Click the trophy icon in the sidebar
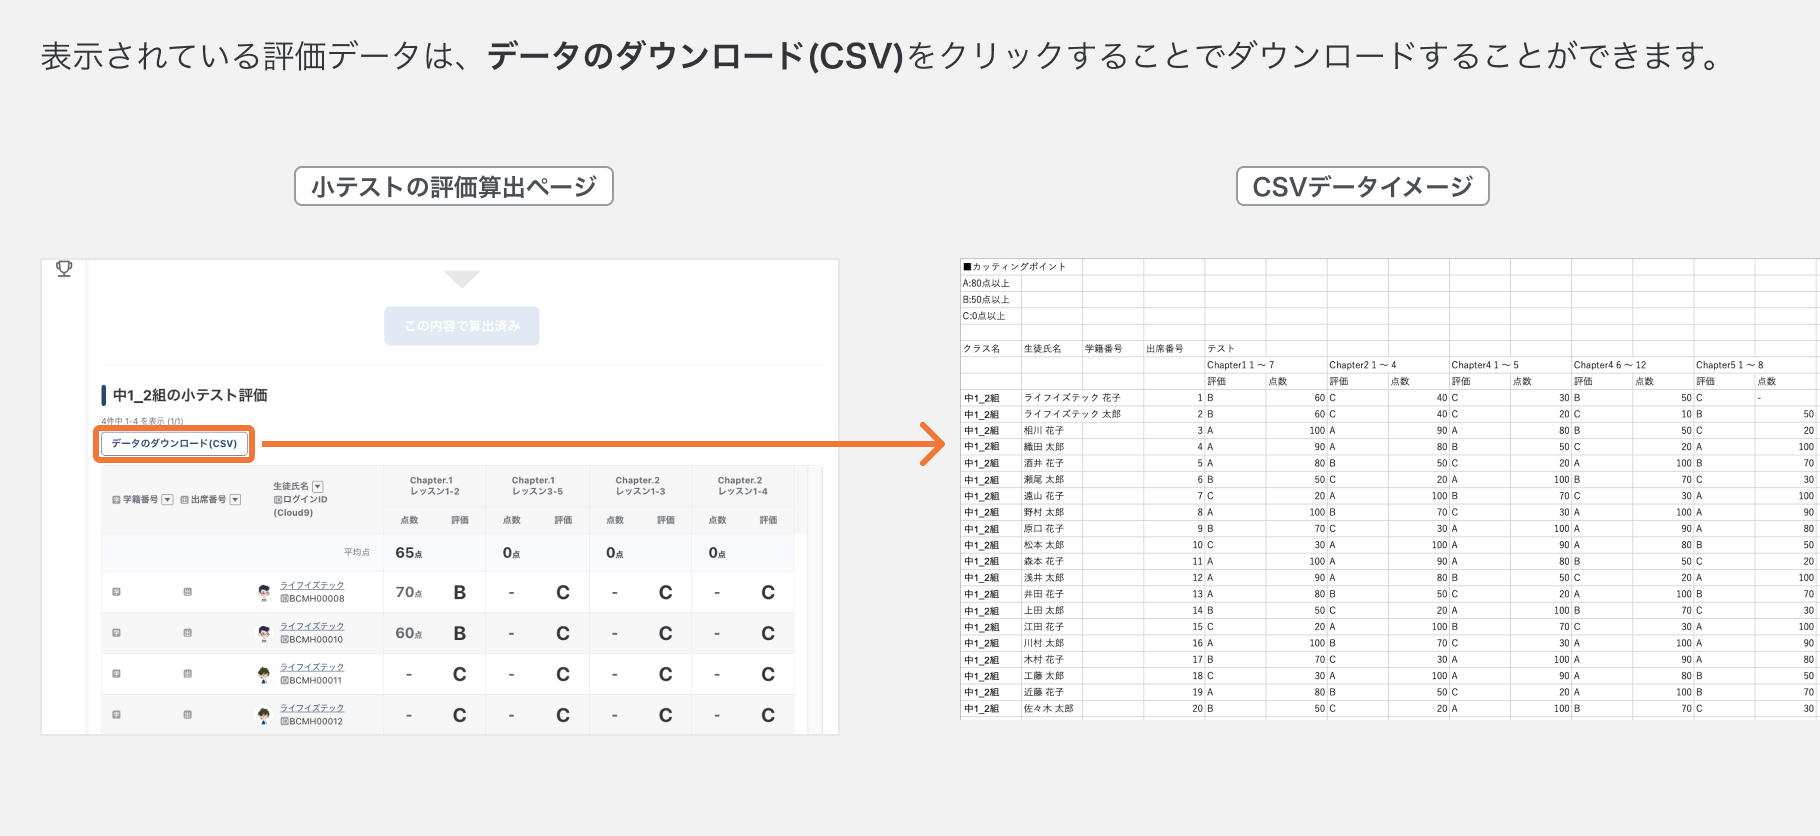1820x836 pixels. click(64, 268)
